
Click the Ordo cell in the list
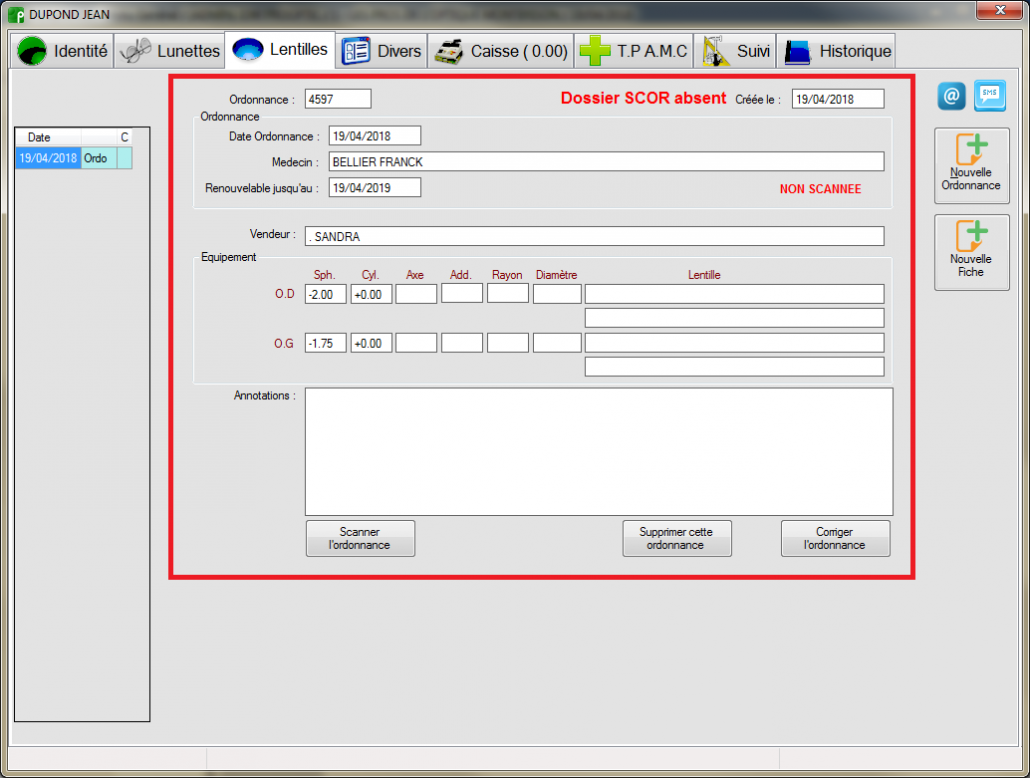pos(99,158)
